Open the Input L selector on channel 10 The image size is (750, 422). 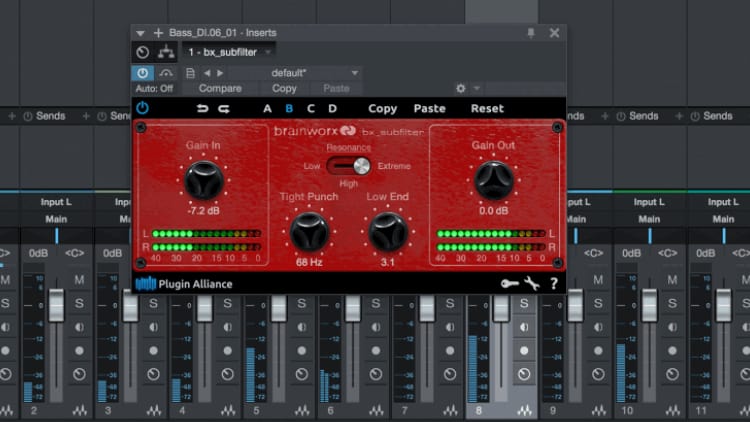[649, 202]
